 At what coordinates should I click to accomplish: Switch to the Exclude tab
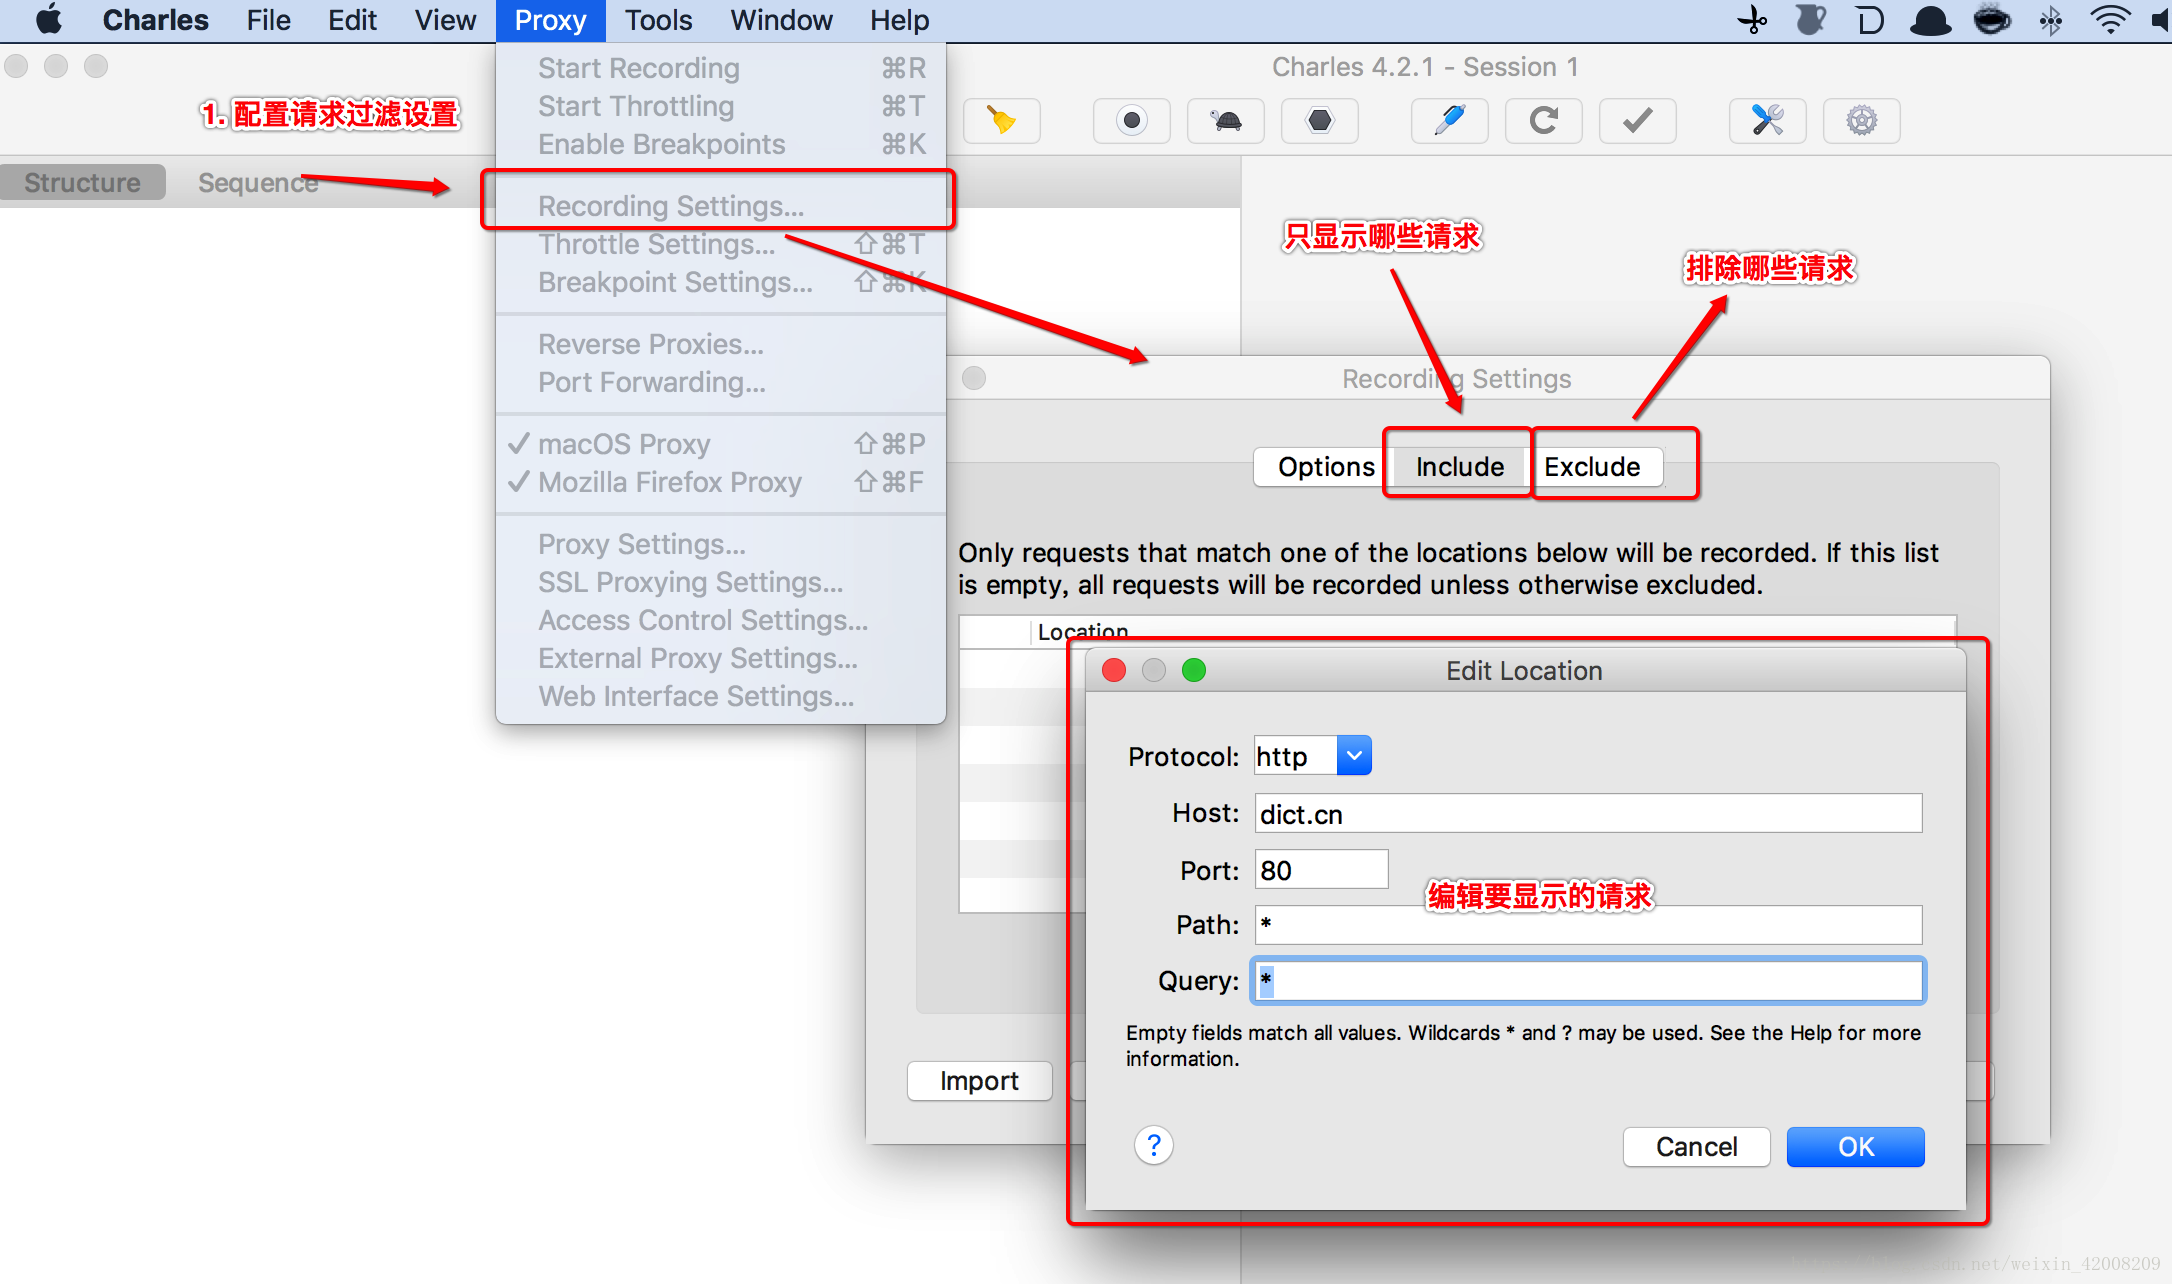coord(1593,466)
